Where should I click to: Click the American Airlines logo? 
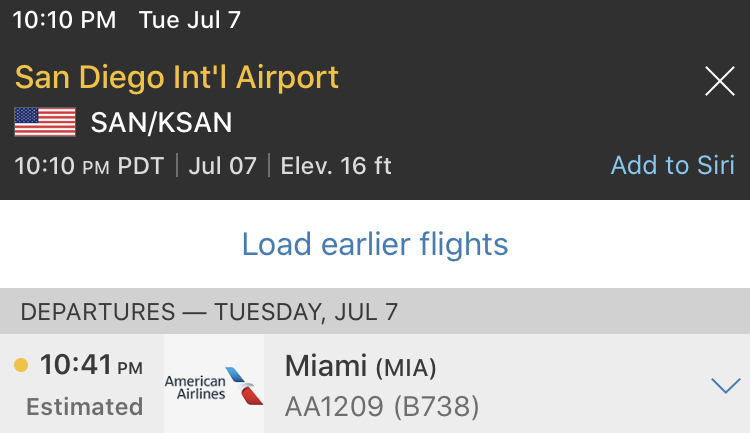click(214, 386)
